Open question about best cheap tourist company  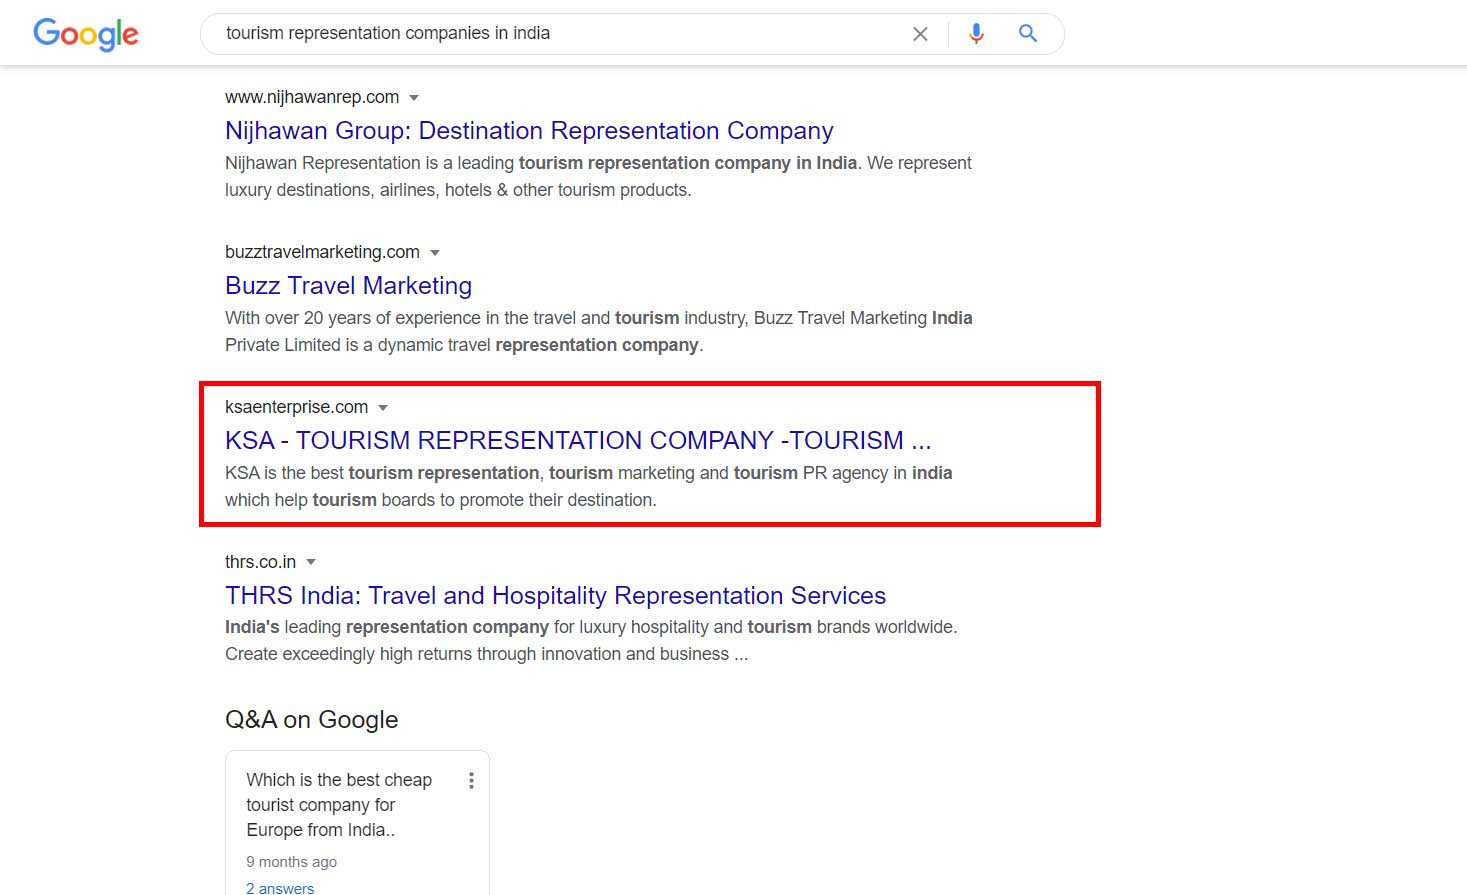pyautogui.click(x=338, y=805)
